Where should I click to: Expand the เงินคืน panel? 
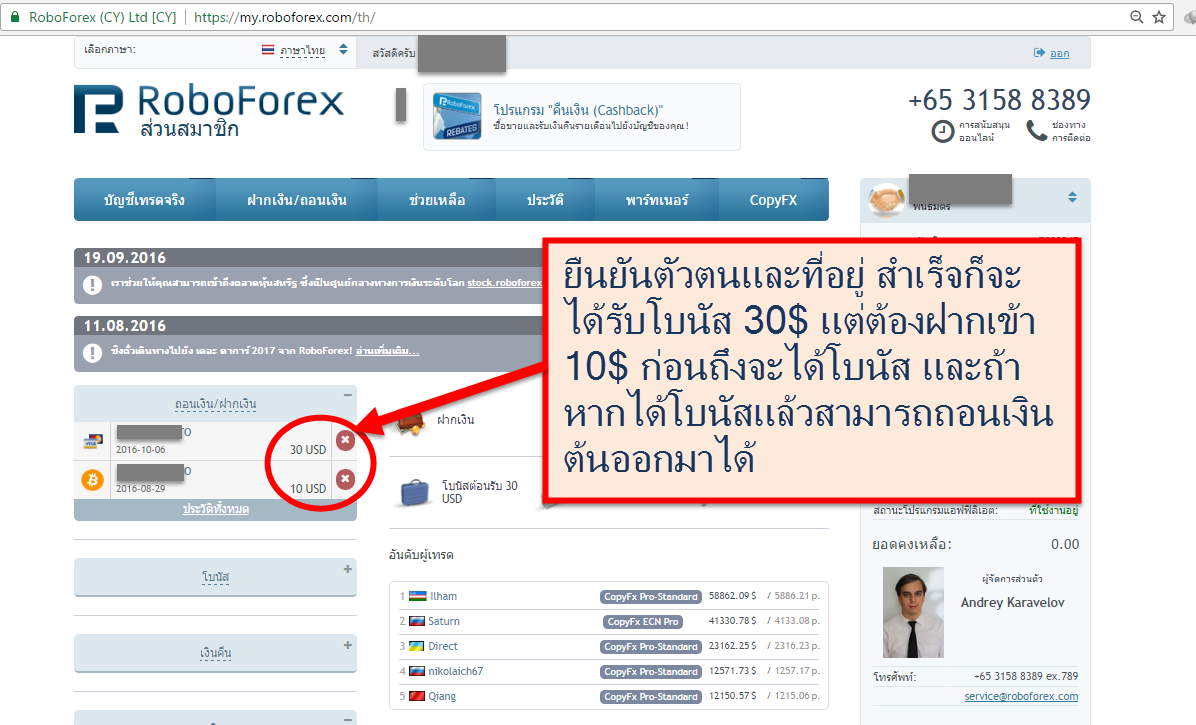(x=348, y=644)
